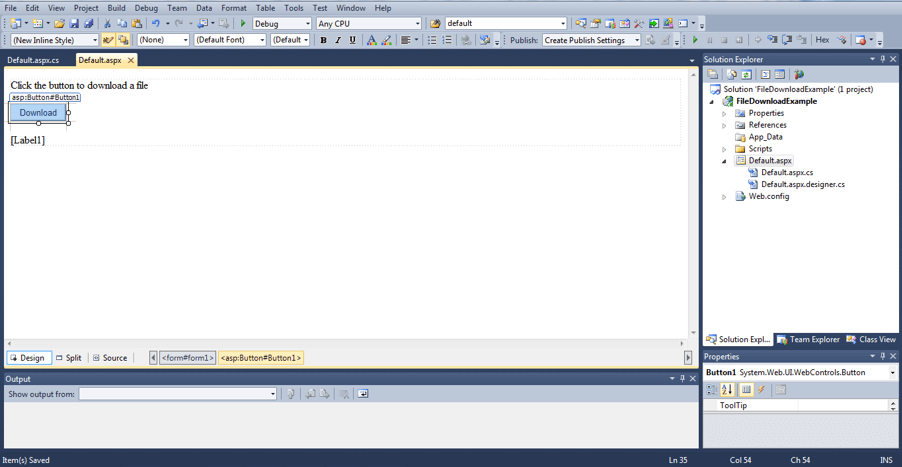Expand the Properties tree node
Viewport: 902px width, 467px height.
(x=724, y=113)
